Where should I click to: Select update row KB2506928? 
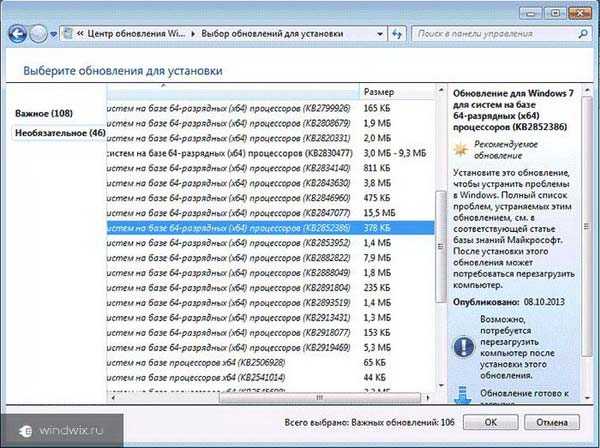click(271, 362)
